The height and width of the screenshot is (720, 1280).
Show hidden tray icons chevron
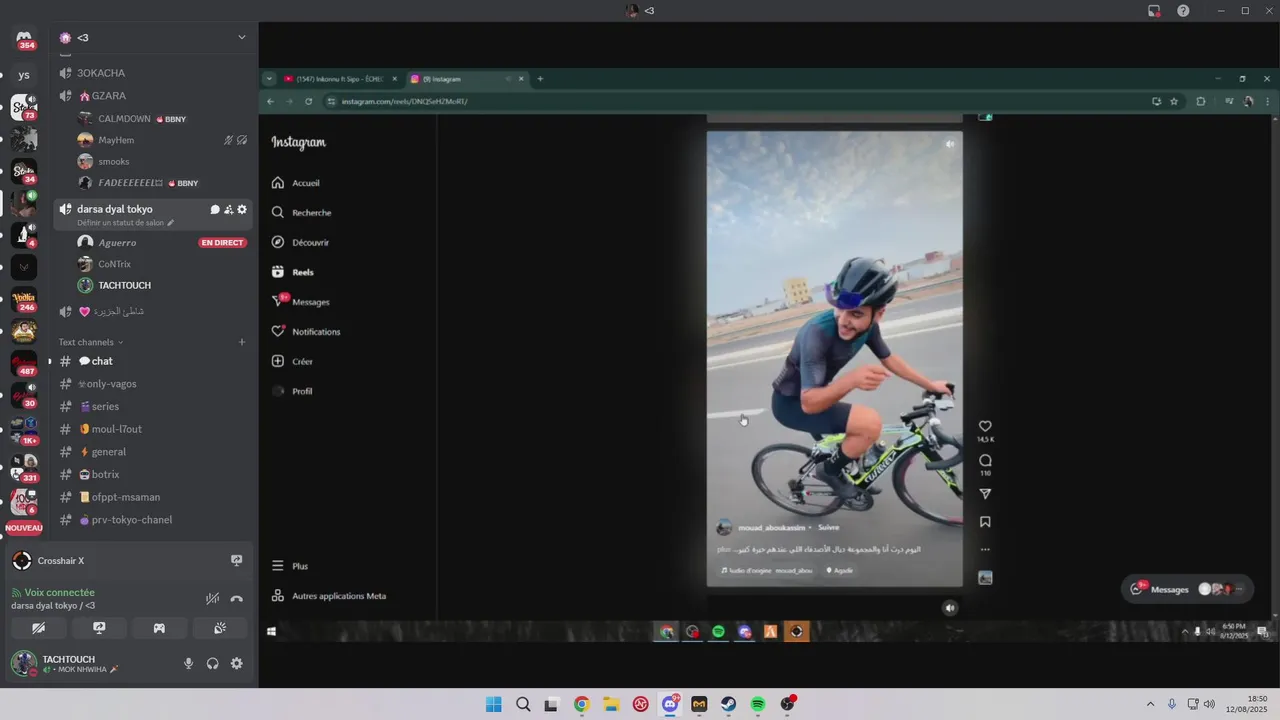point(1150,704)
